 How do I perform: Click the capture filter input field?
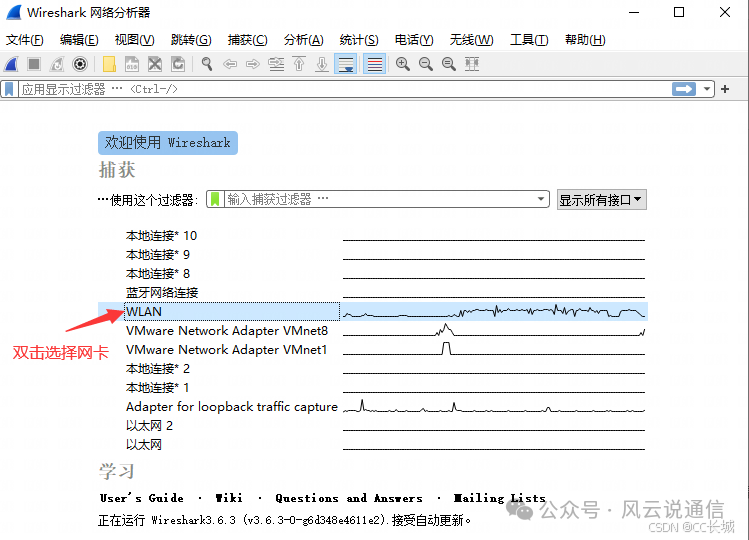[379, 199]
